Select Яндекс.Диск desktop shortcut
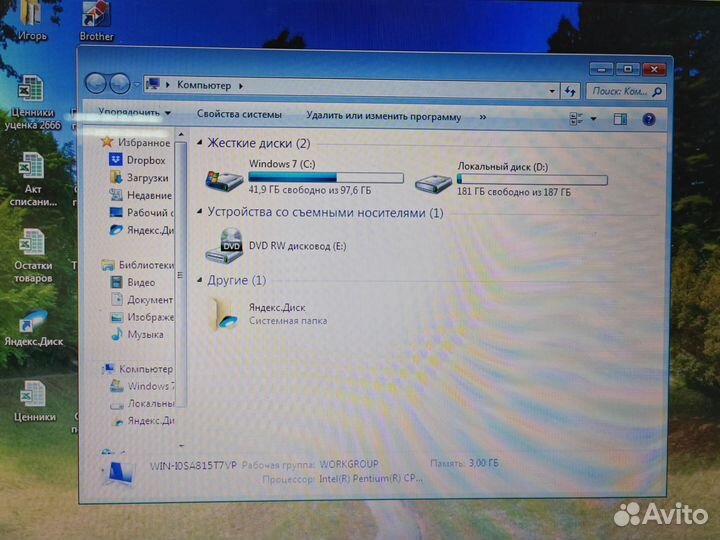 coord(34,328)
